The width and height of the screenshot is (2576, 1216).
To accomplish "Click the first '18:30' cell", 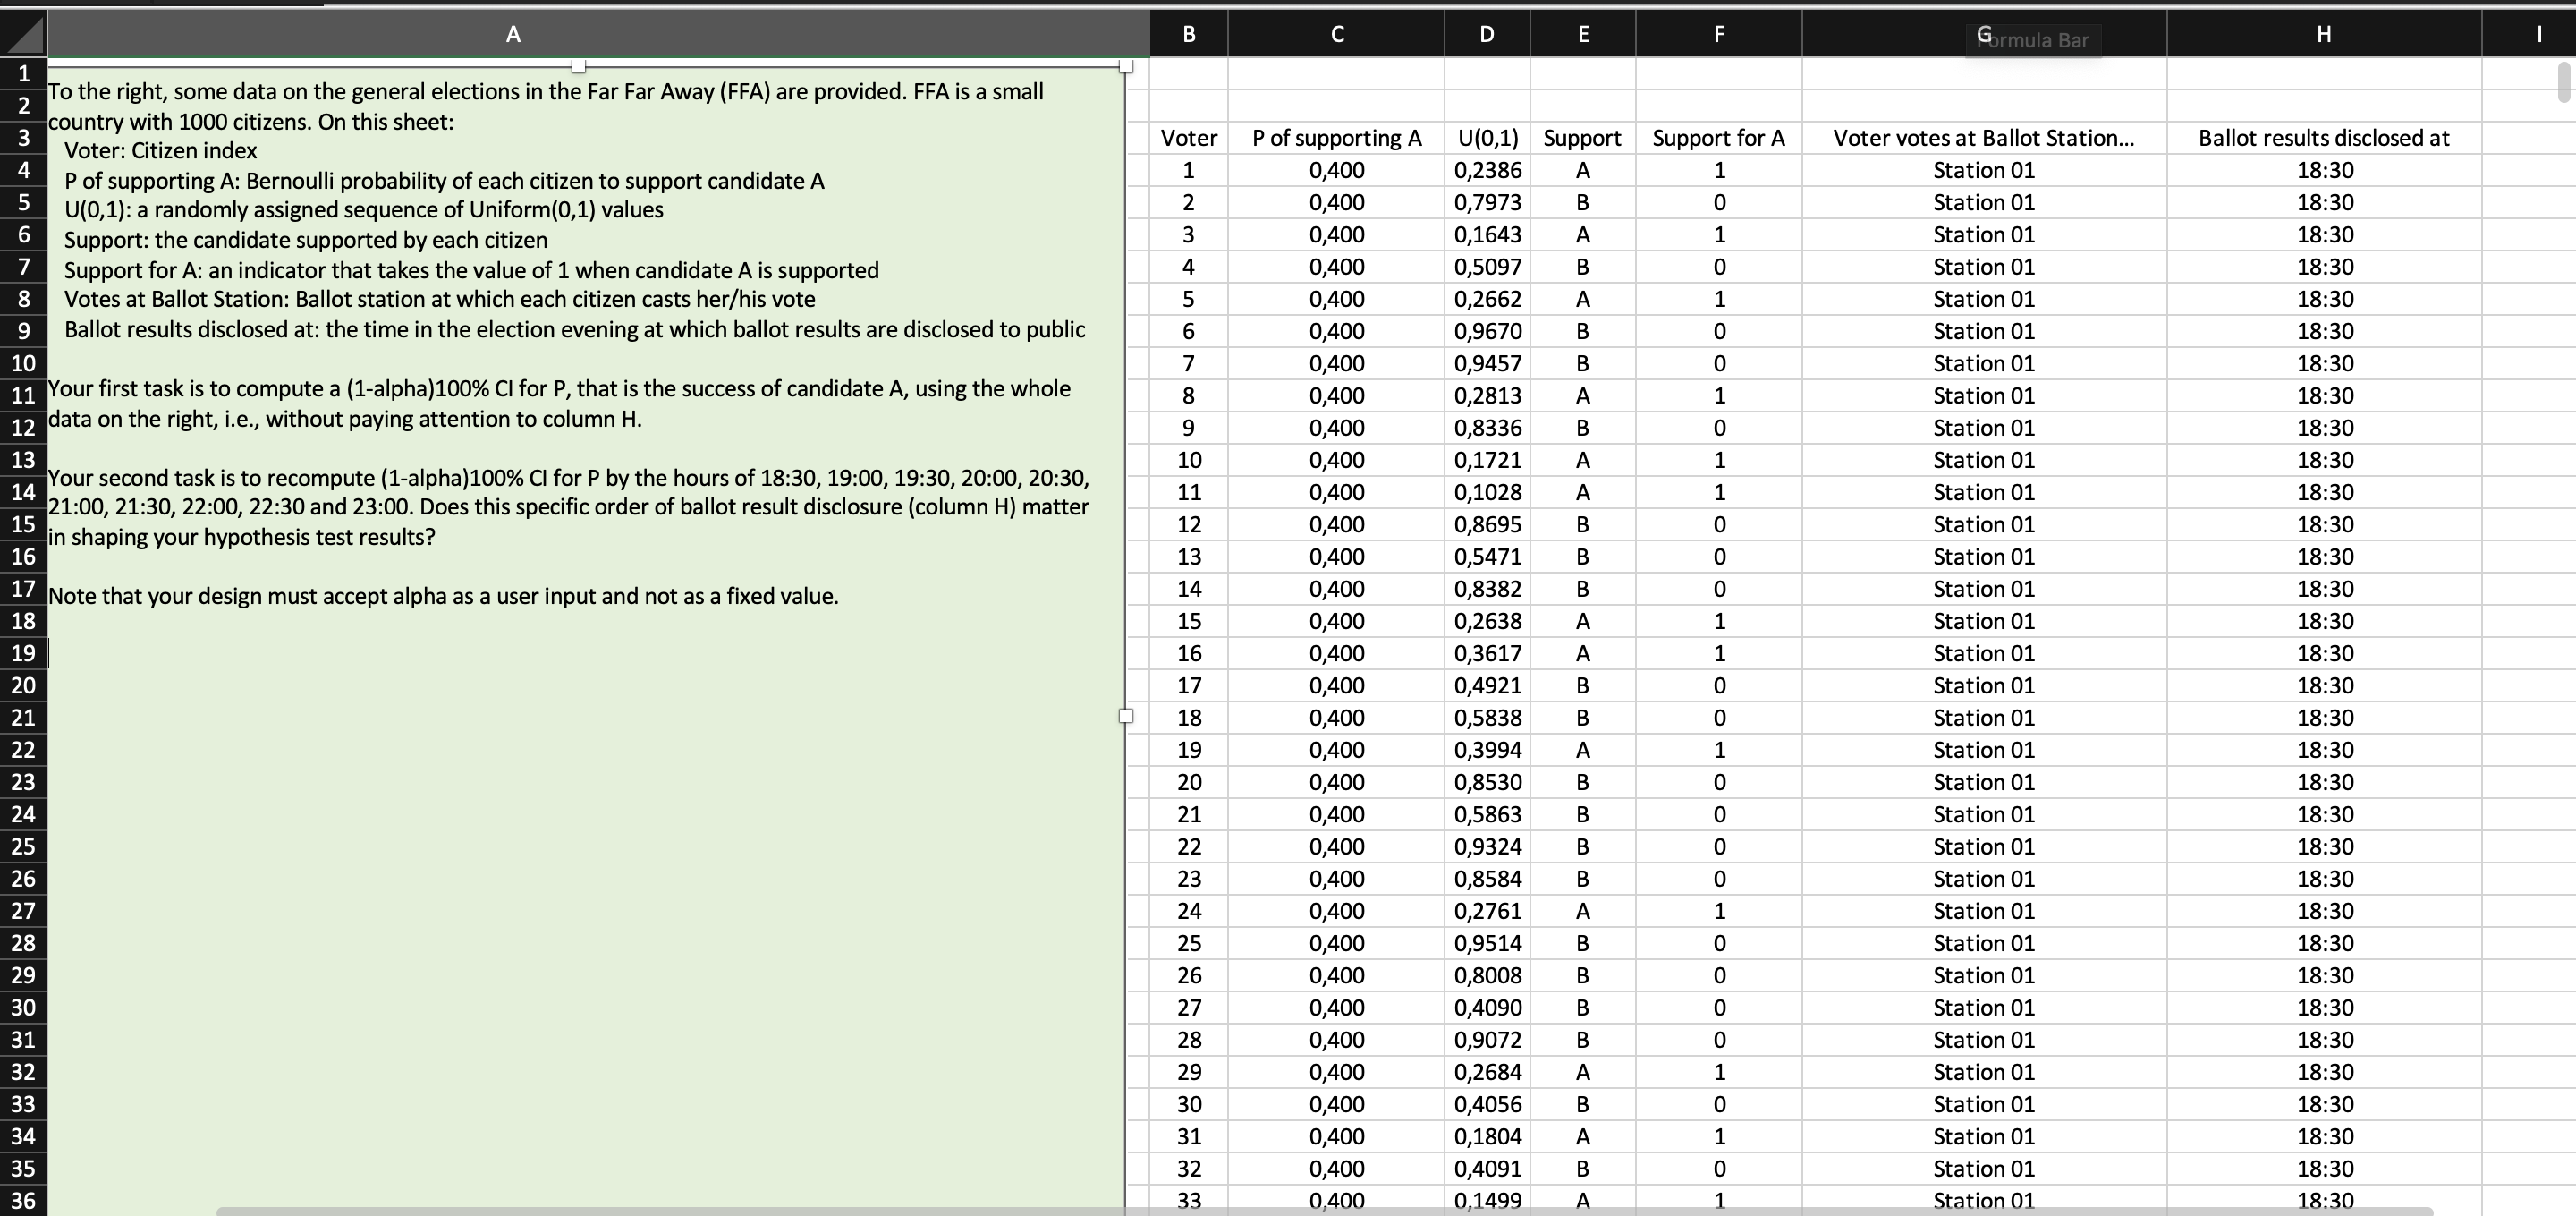I will [2322, 171].
